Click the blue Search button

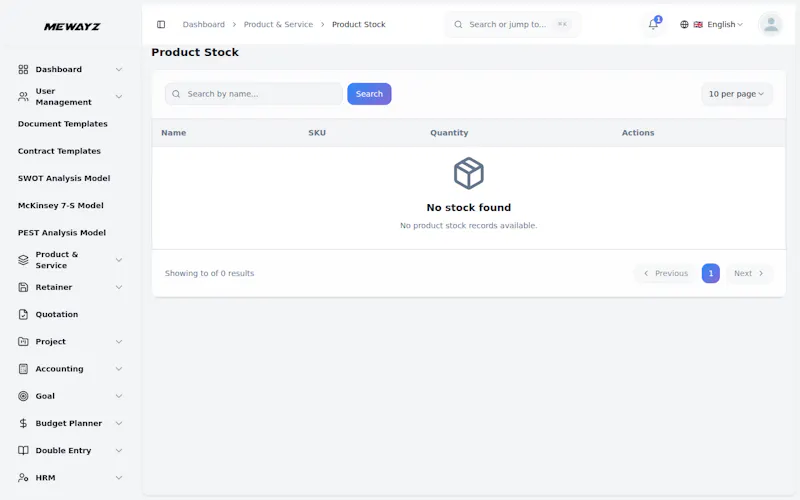pyautogui.click(x=369, y=94)
